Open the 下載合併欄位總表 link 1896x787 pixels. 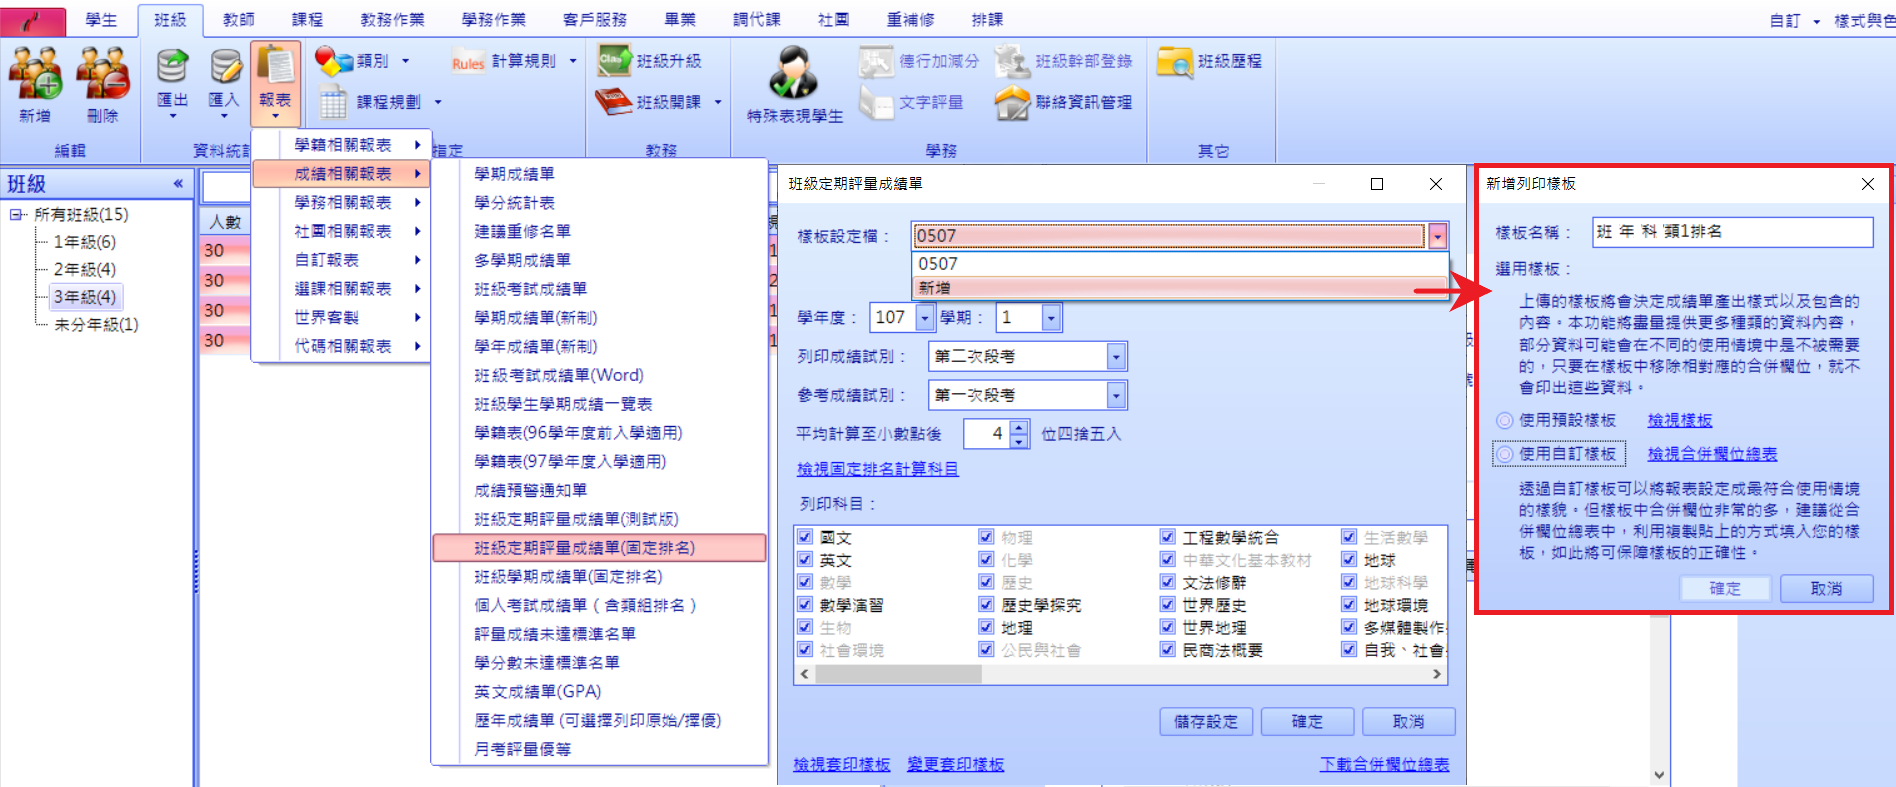(1384, 765)
